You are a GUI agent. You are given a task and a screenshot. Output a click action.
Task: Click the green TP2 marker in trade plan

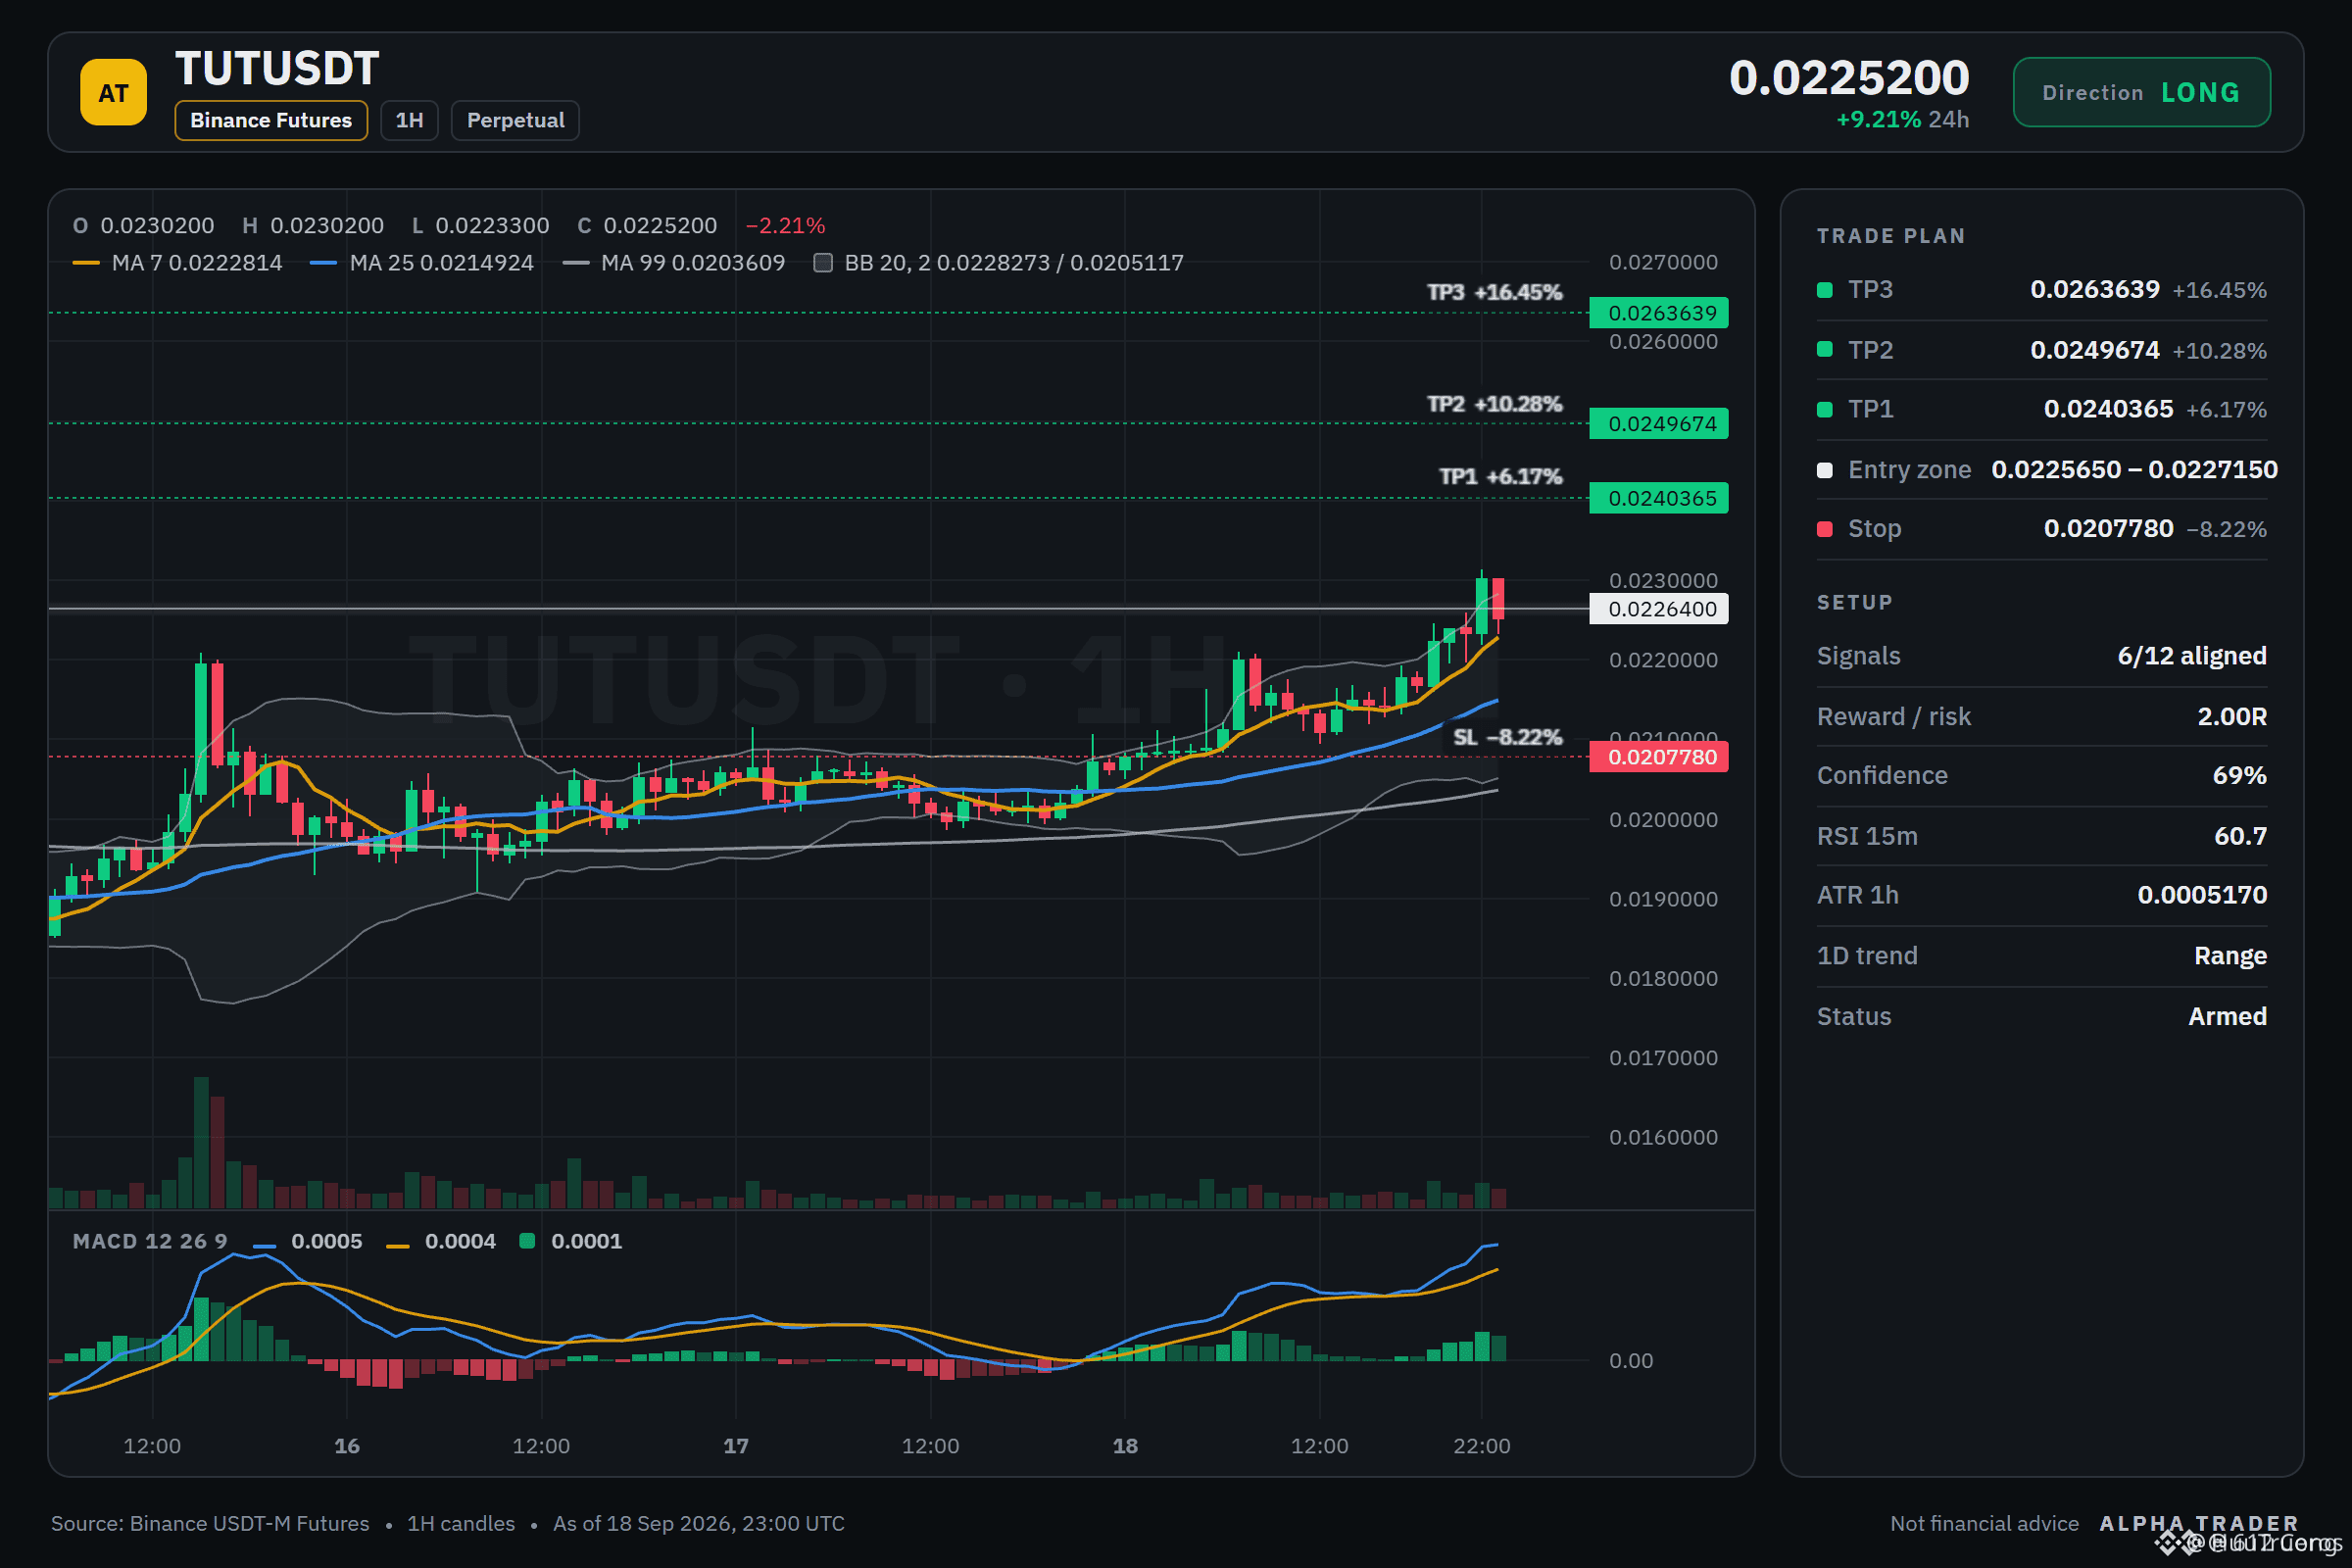click(1824, 350)
